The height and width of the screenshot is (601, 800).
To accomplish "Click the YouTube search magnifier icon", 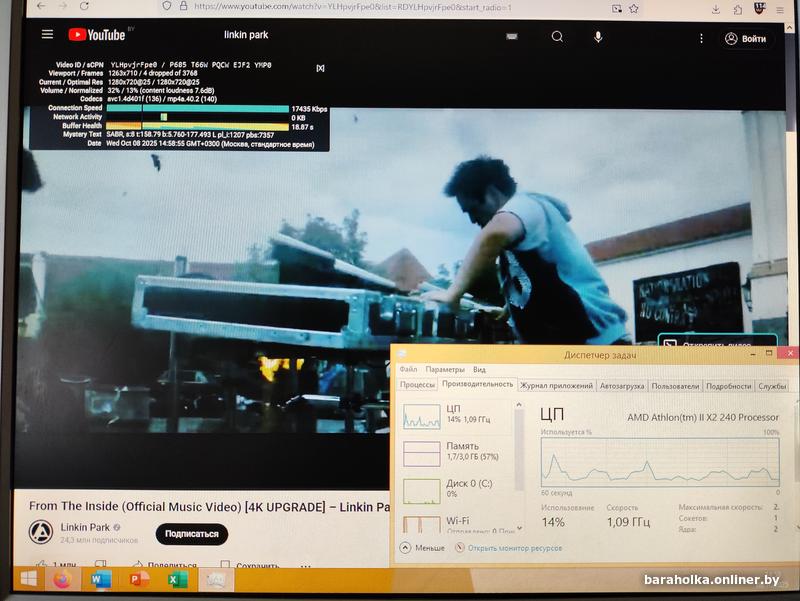I will click(x=557, y=37).
